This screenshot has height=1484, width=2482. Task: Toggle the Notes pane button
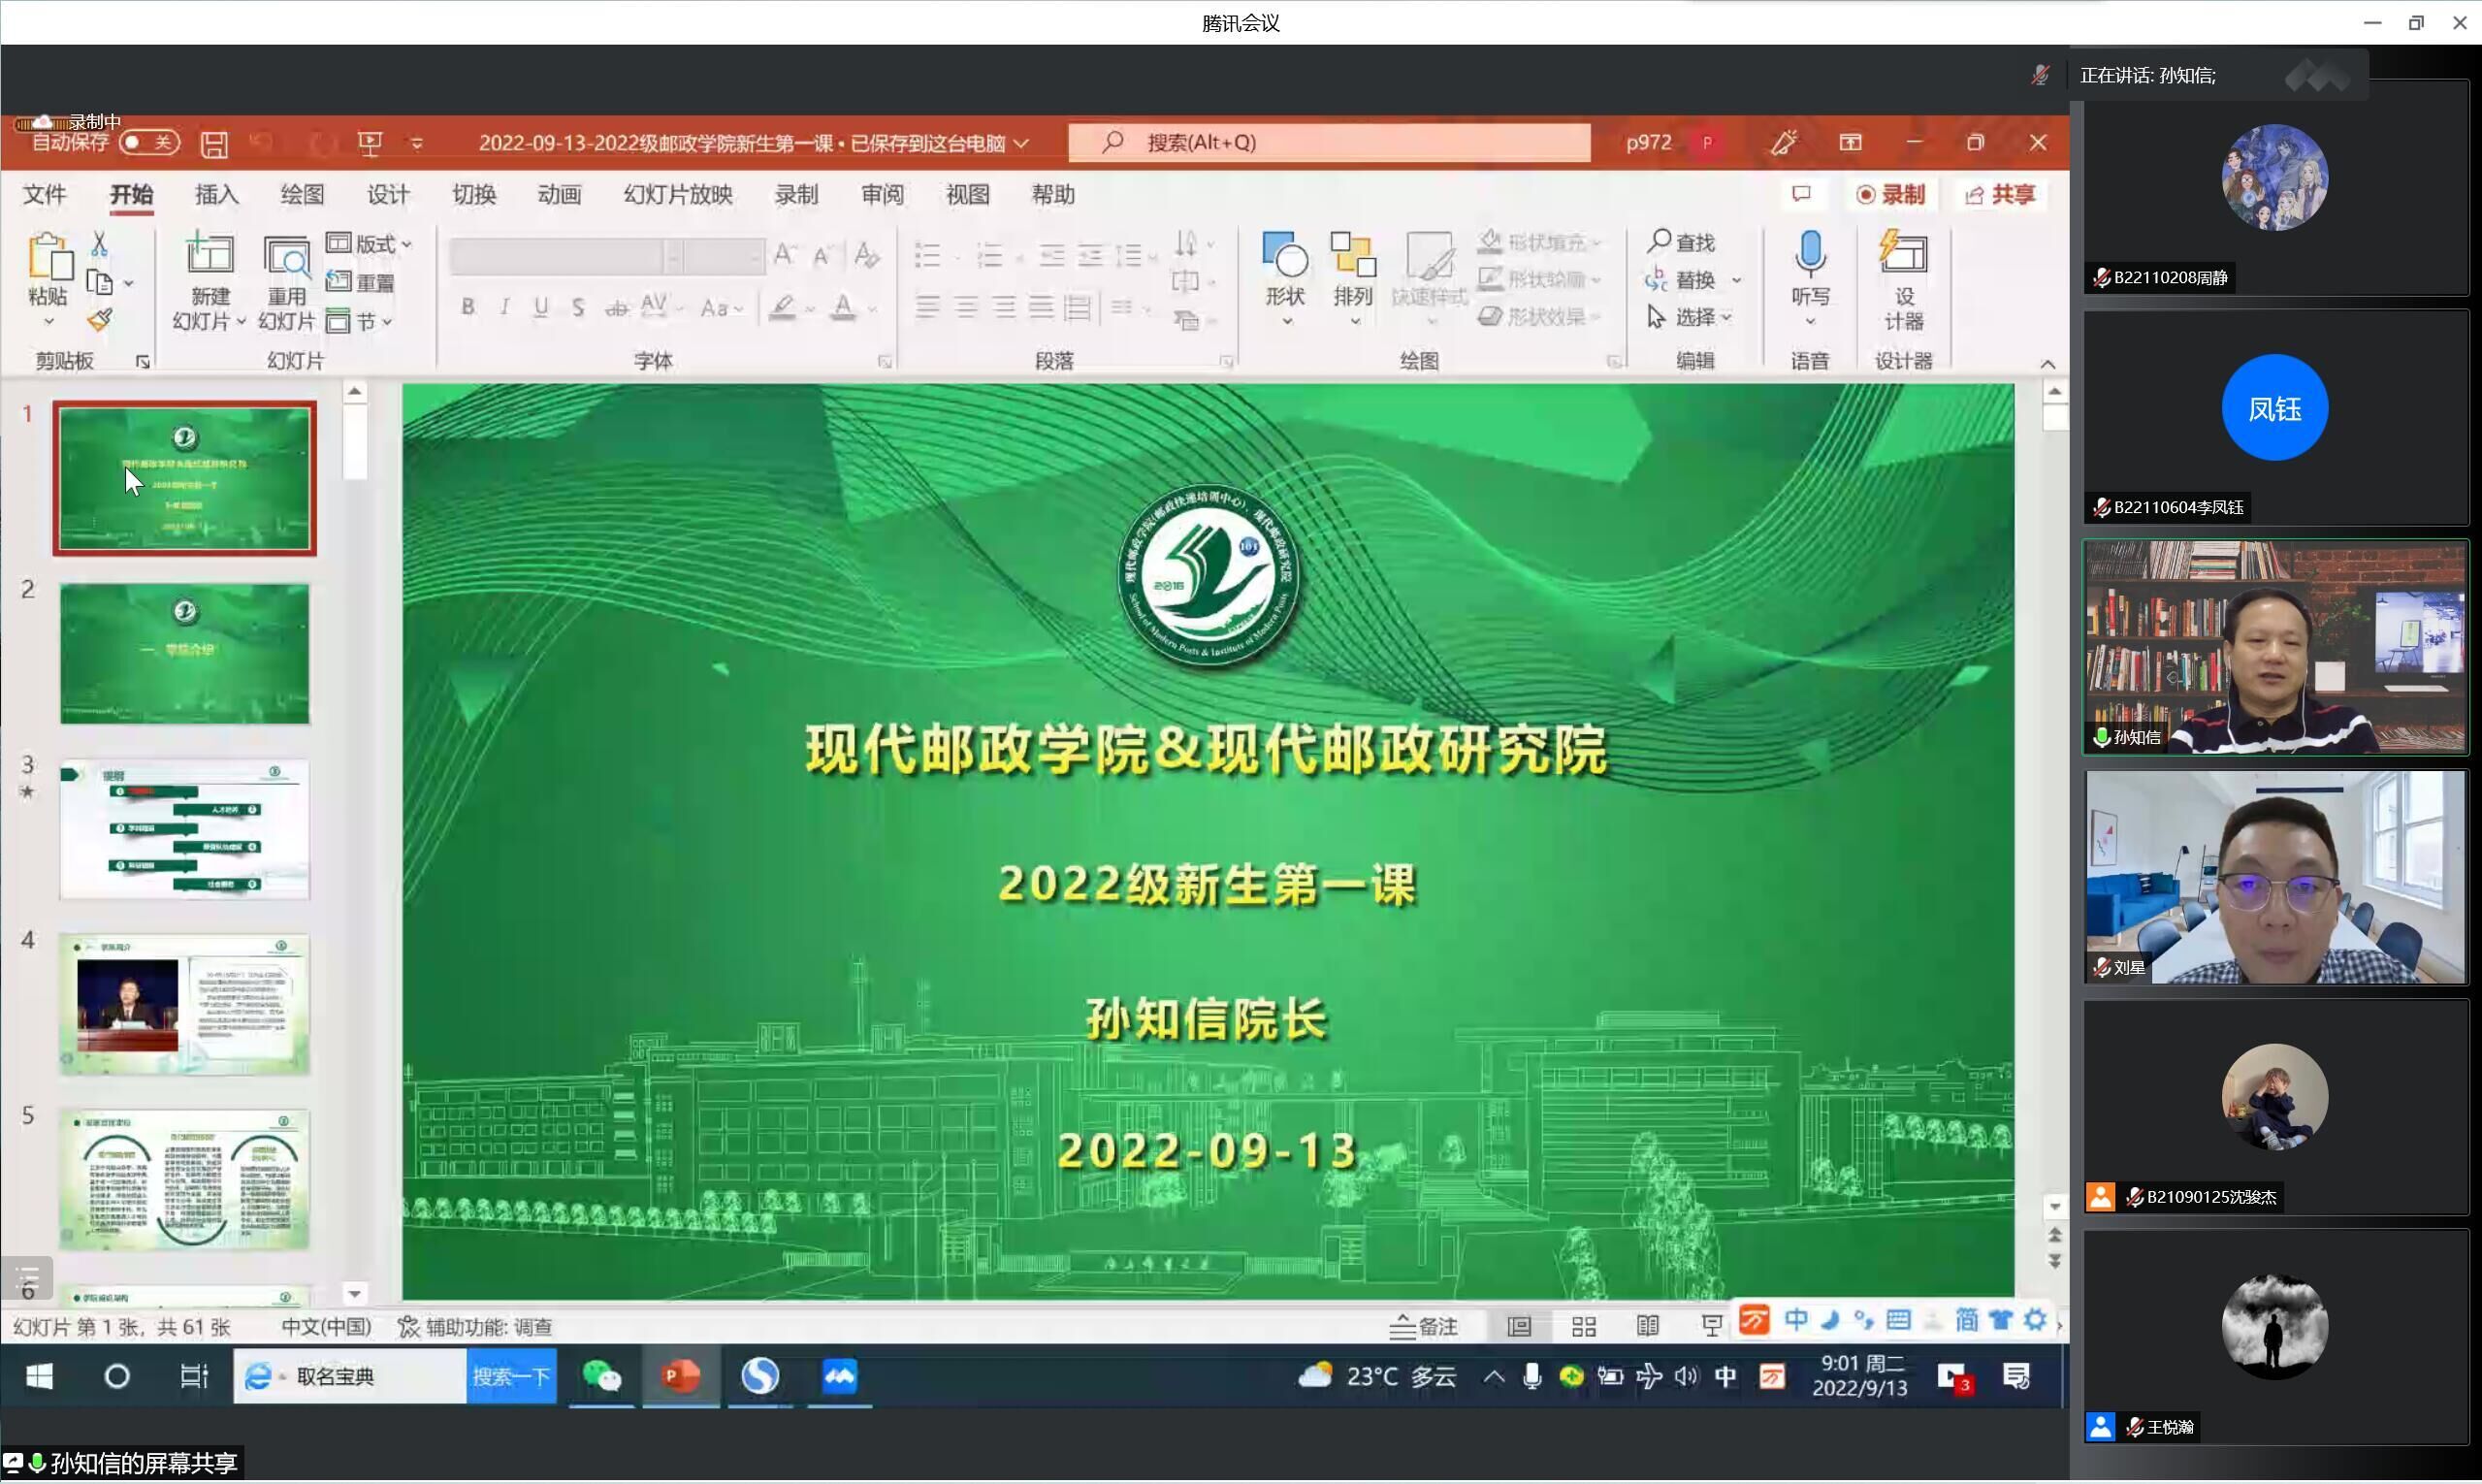[x=1424, y=1327]
